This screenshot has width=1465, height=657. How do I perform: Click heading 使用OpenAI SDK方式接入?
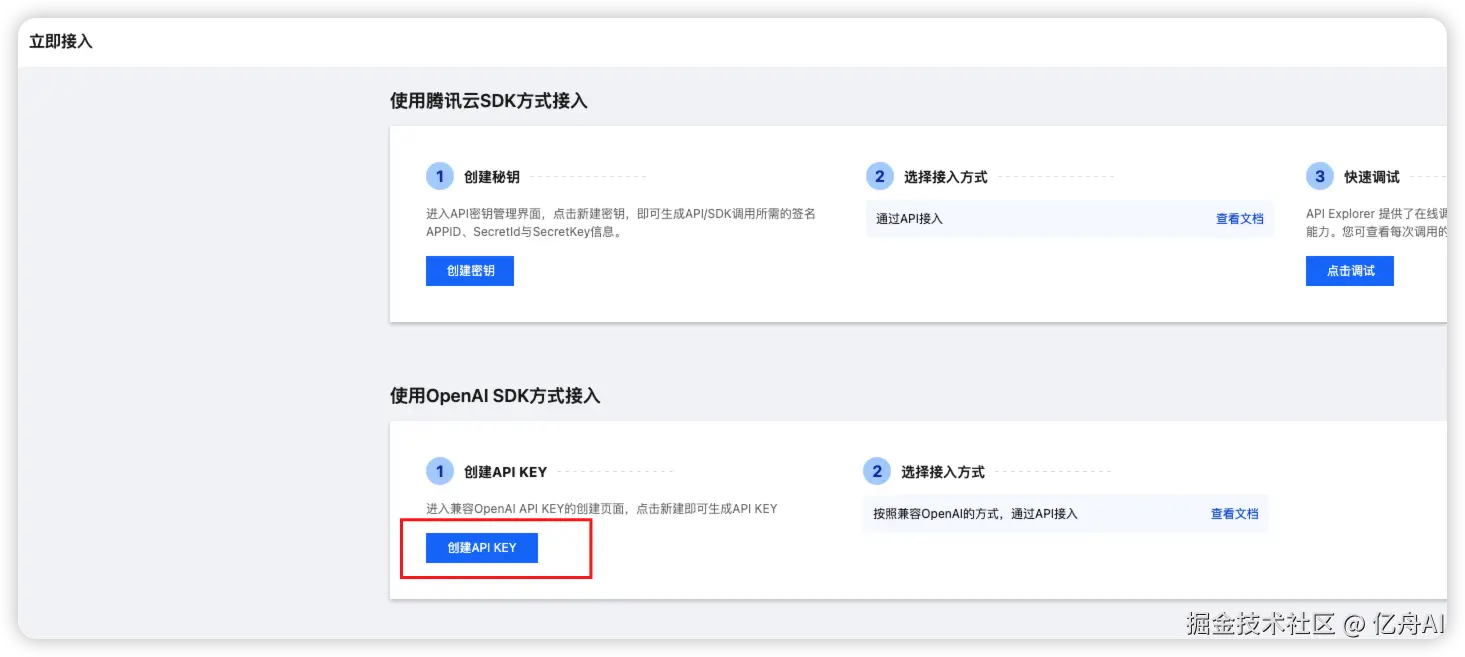495,396
